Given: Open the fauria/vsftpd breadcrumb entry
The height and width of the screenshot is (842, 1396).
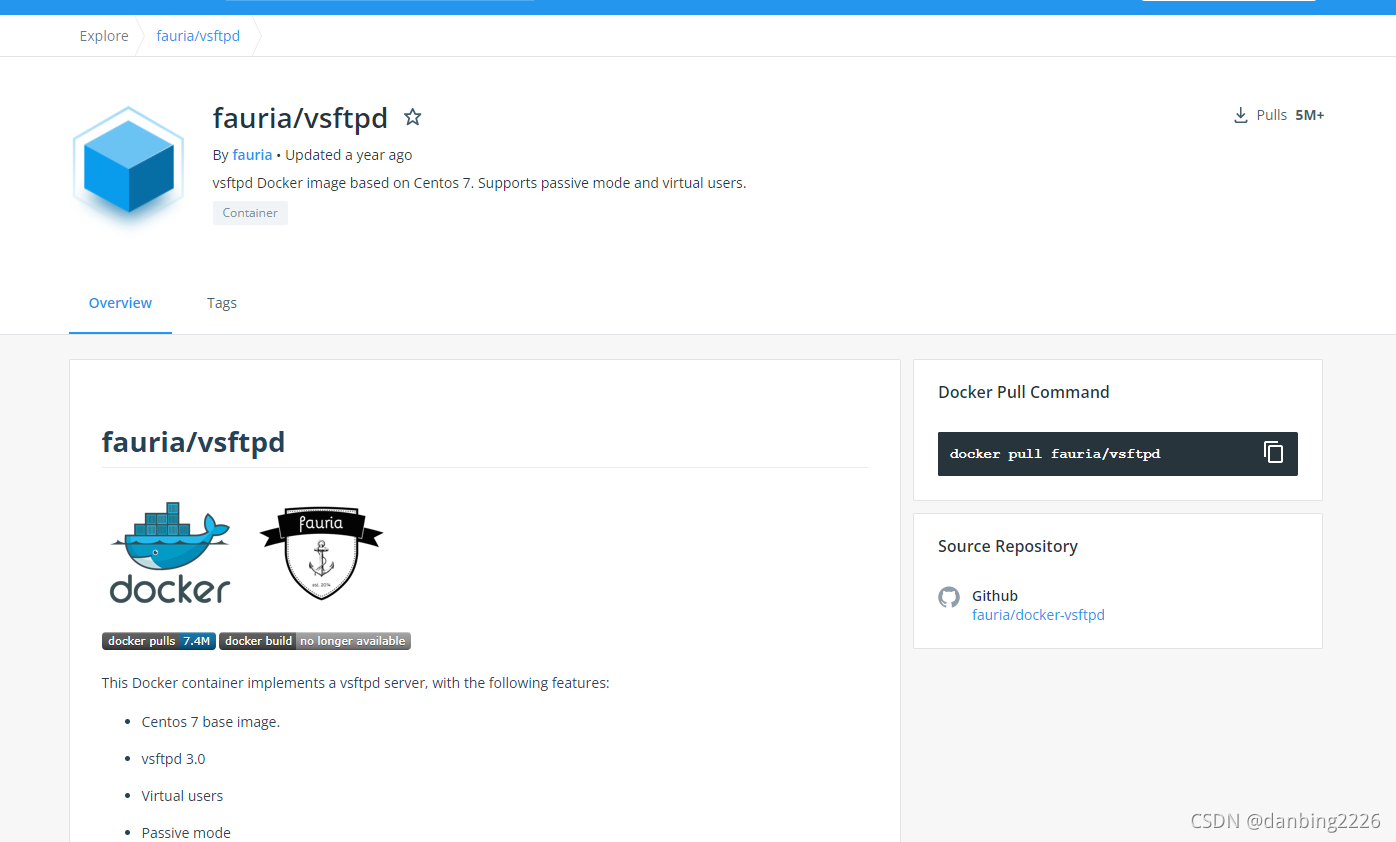Looking at the screenshot, I should coord(197,35).
